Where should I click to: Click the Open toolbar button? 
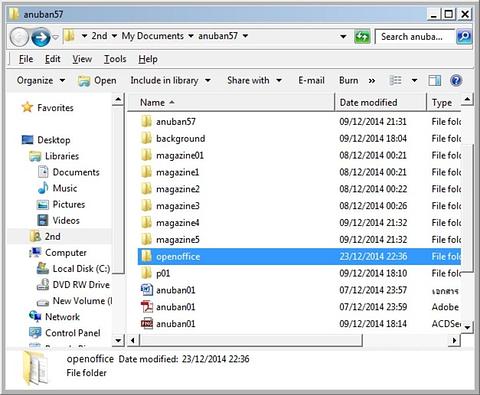(x=97, y=80)
